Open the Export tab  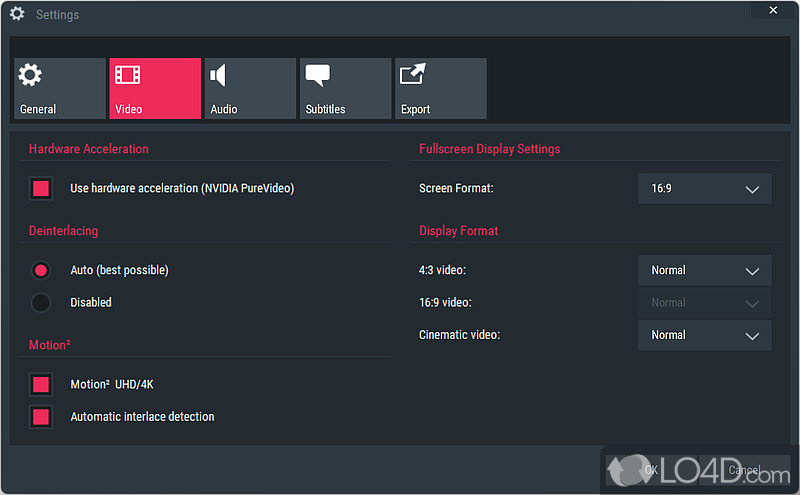point(441,88)
